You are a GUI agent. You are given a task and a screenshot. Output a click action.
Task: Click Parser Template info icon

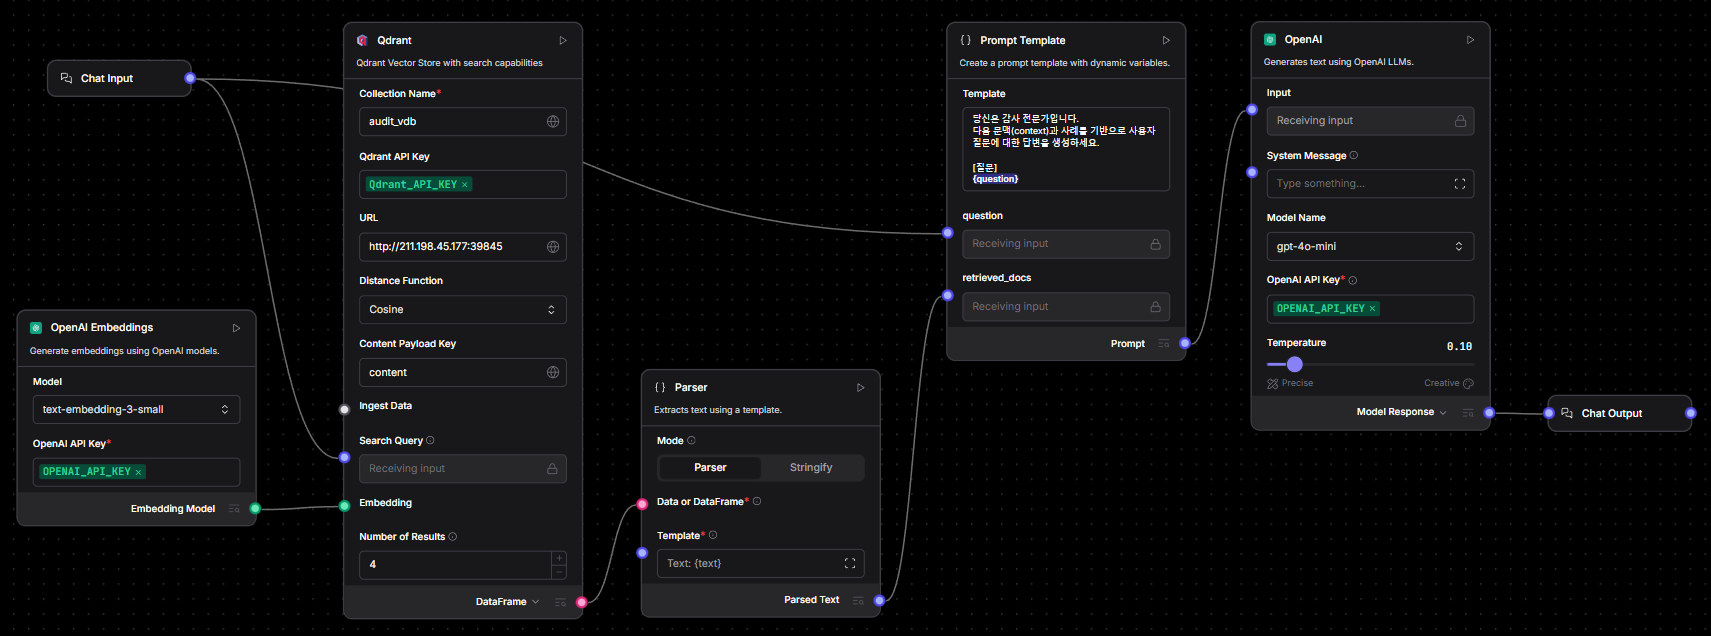coord(713,535)
